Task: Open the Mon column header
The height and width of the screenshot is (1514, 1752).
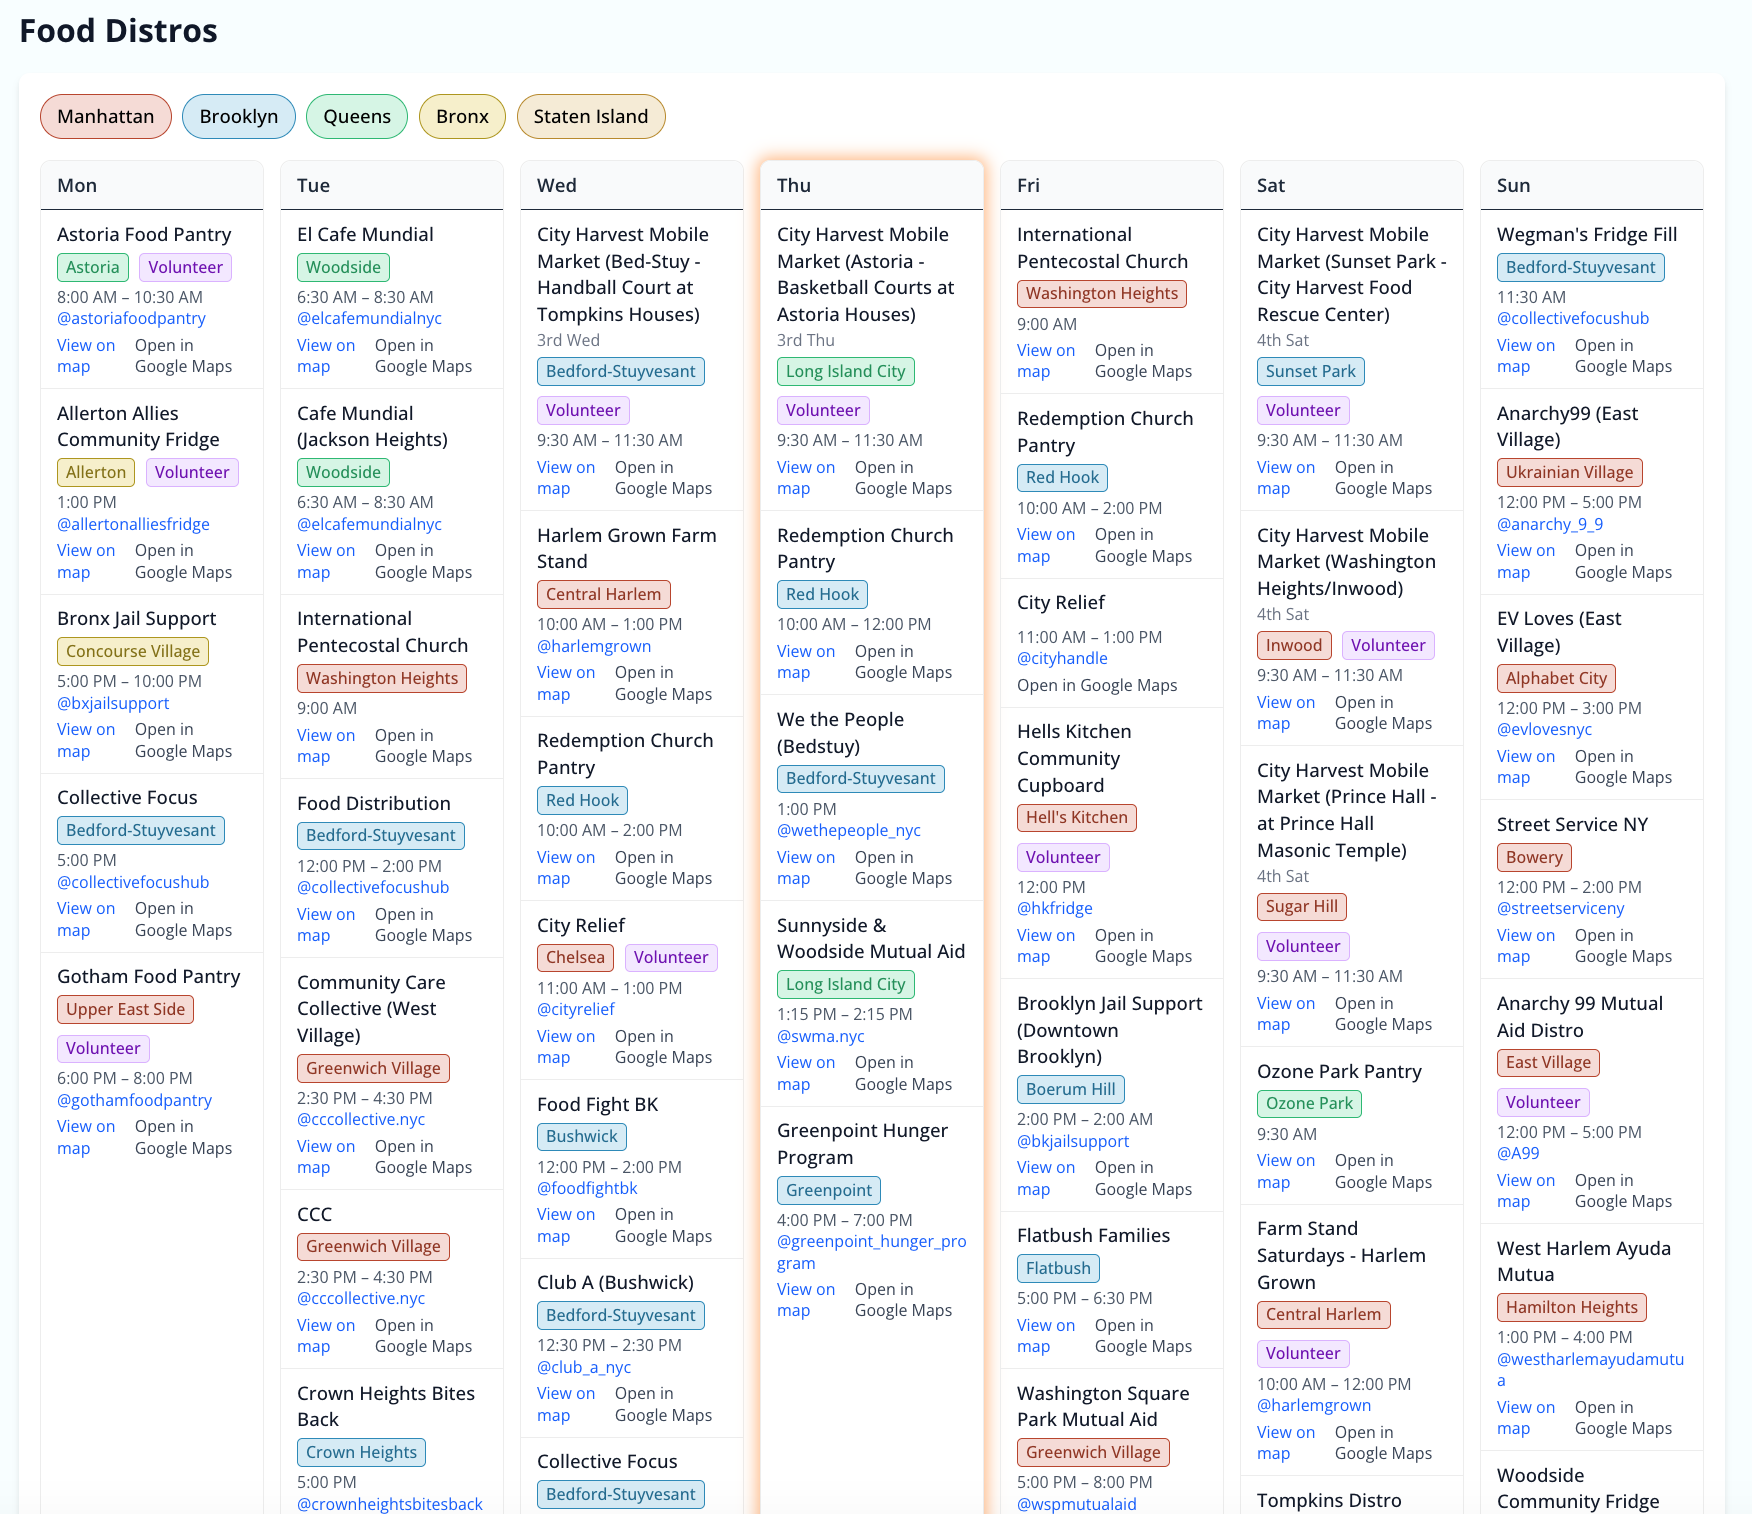Action: (152, 185)
